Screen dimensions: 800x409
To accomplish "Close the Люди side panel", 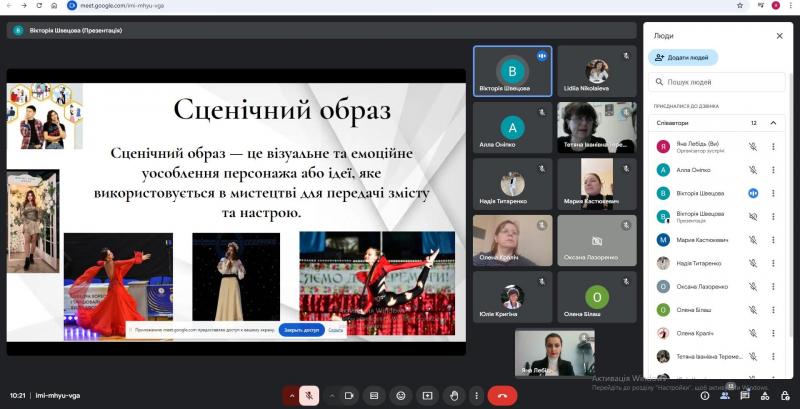I will point(780,36).
